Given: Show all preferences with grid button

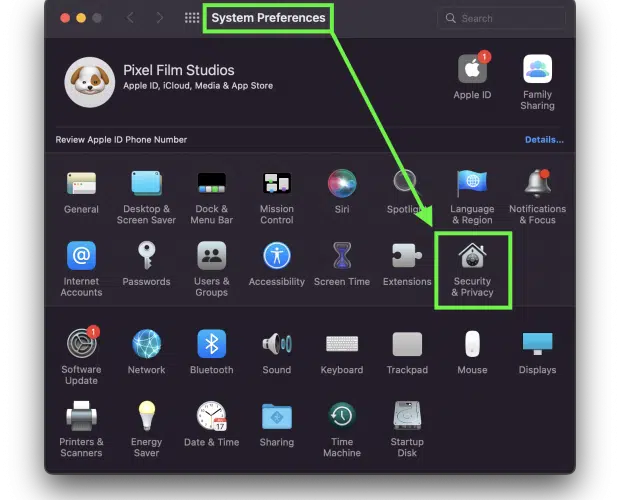Looking at the screenshot, I should coord(192,18).
